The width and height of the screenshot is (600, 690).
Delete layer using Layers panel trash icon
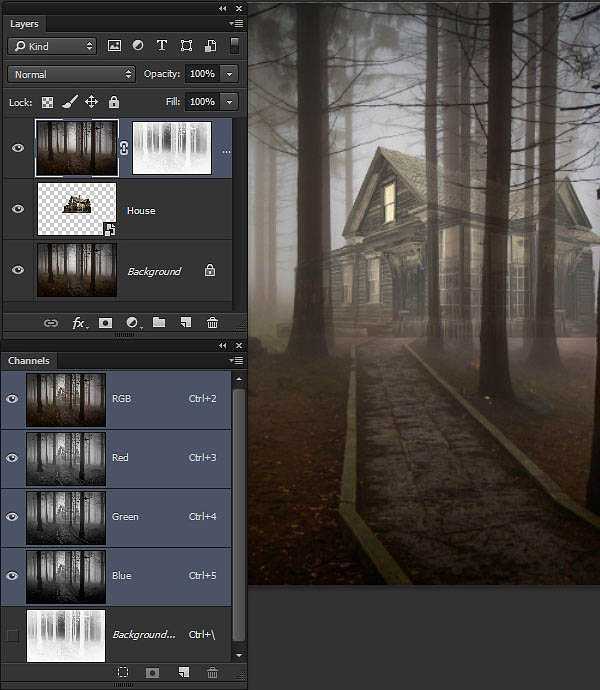pos(212,323)
